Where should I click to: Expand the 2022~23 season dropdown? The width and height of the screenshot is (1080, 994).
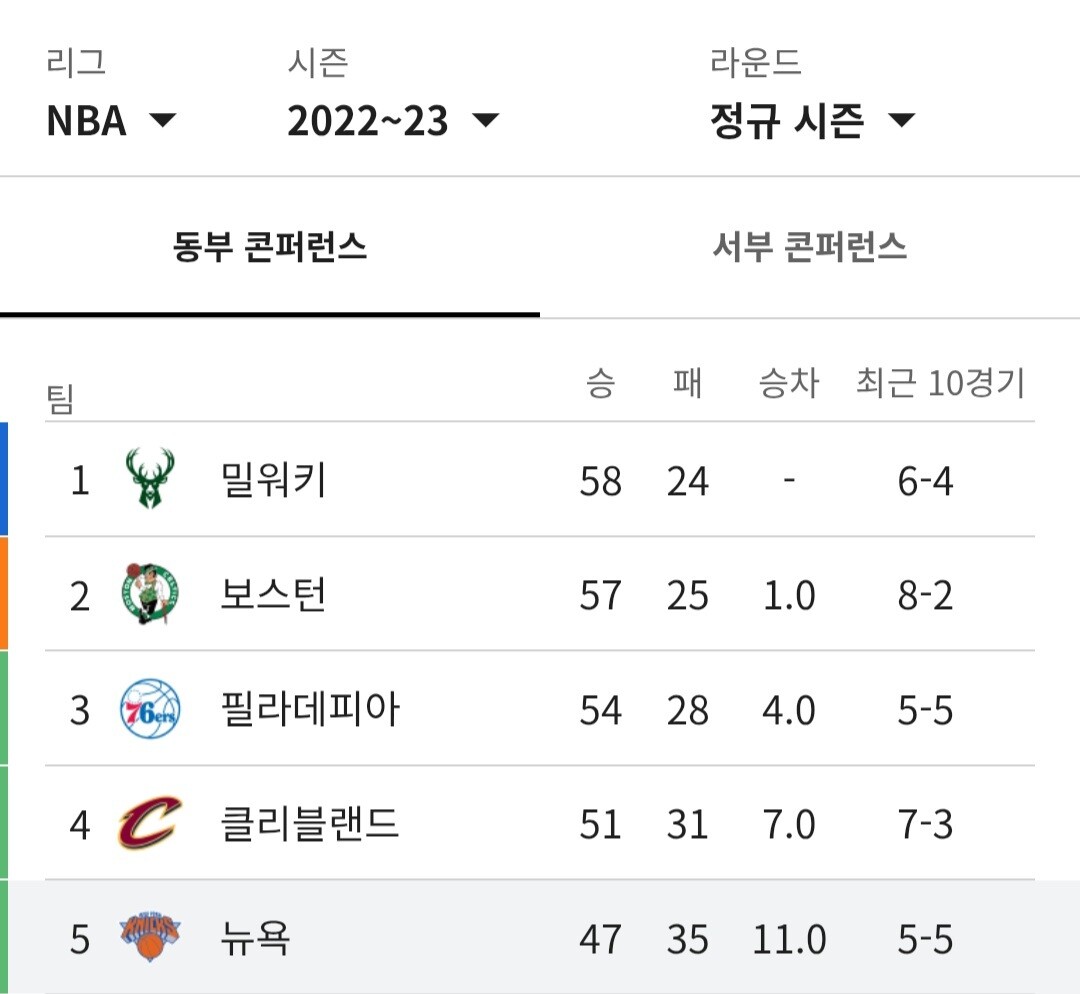pos(393,121)
